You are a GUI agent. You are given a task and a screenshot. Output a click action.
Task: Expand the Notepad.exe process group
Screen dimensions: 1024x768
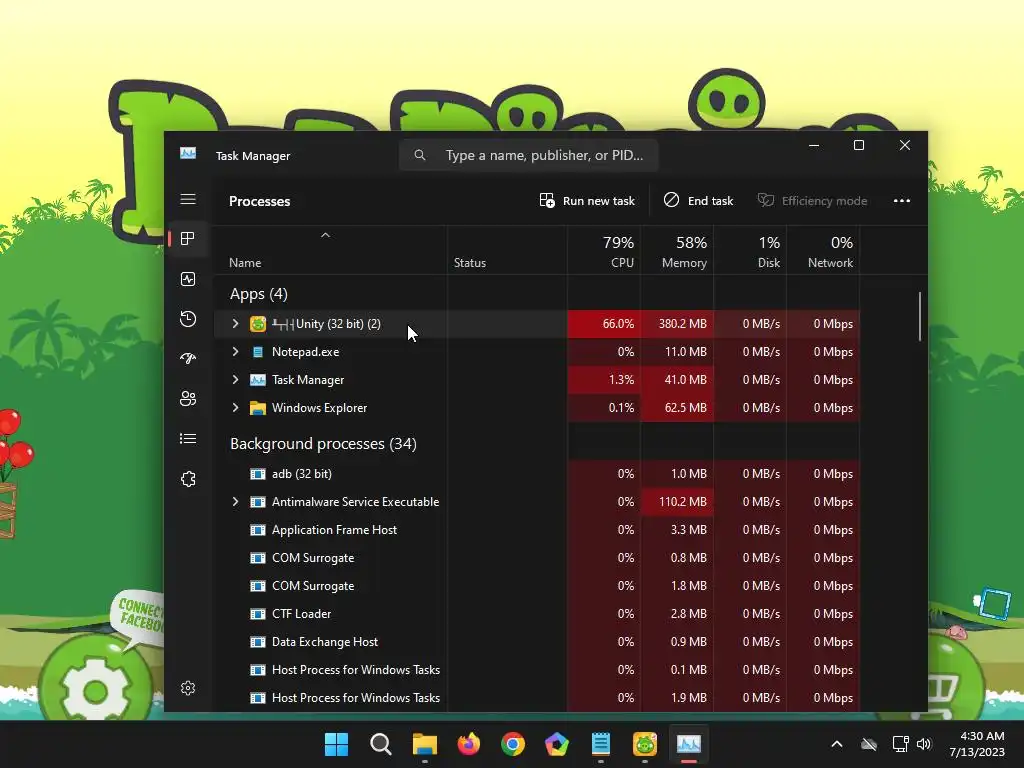(x=236, y=352)
